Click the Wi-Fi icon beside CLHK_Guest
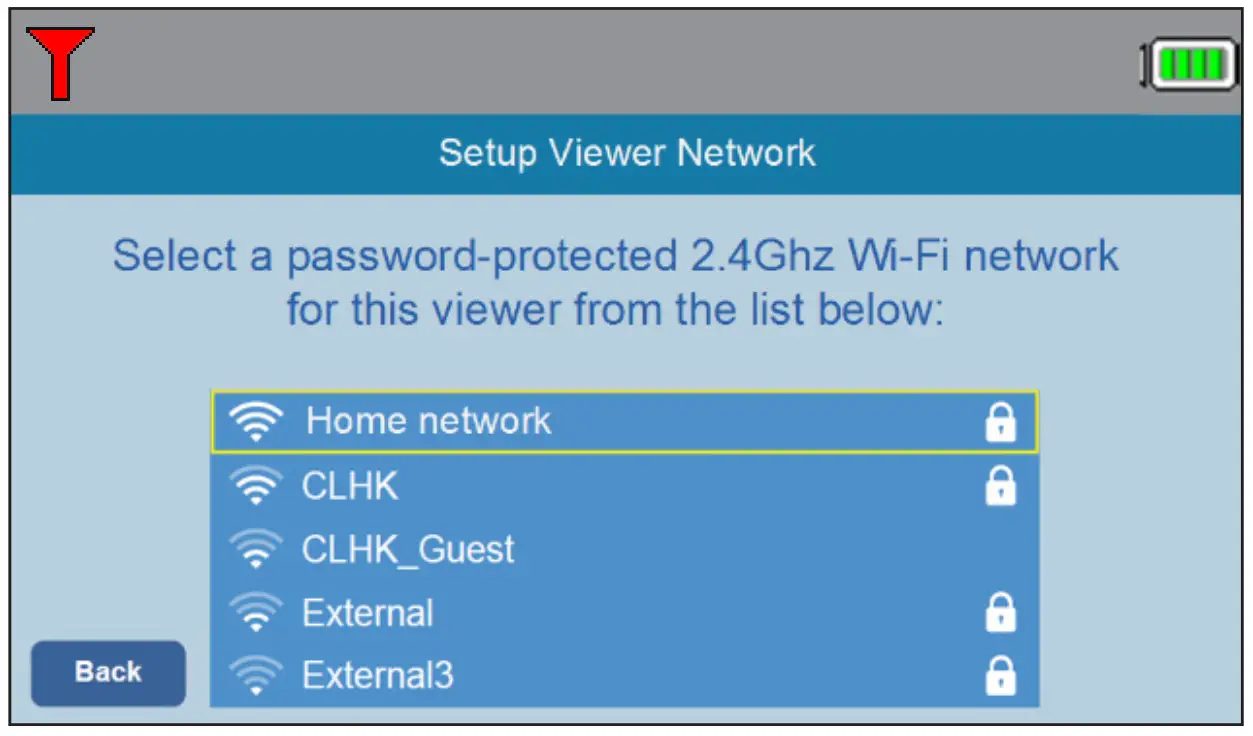This screenshot has width=1253, height=736. [258, 548]
